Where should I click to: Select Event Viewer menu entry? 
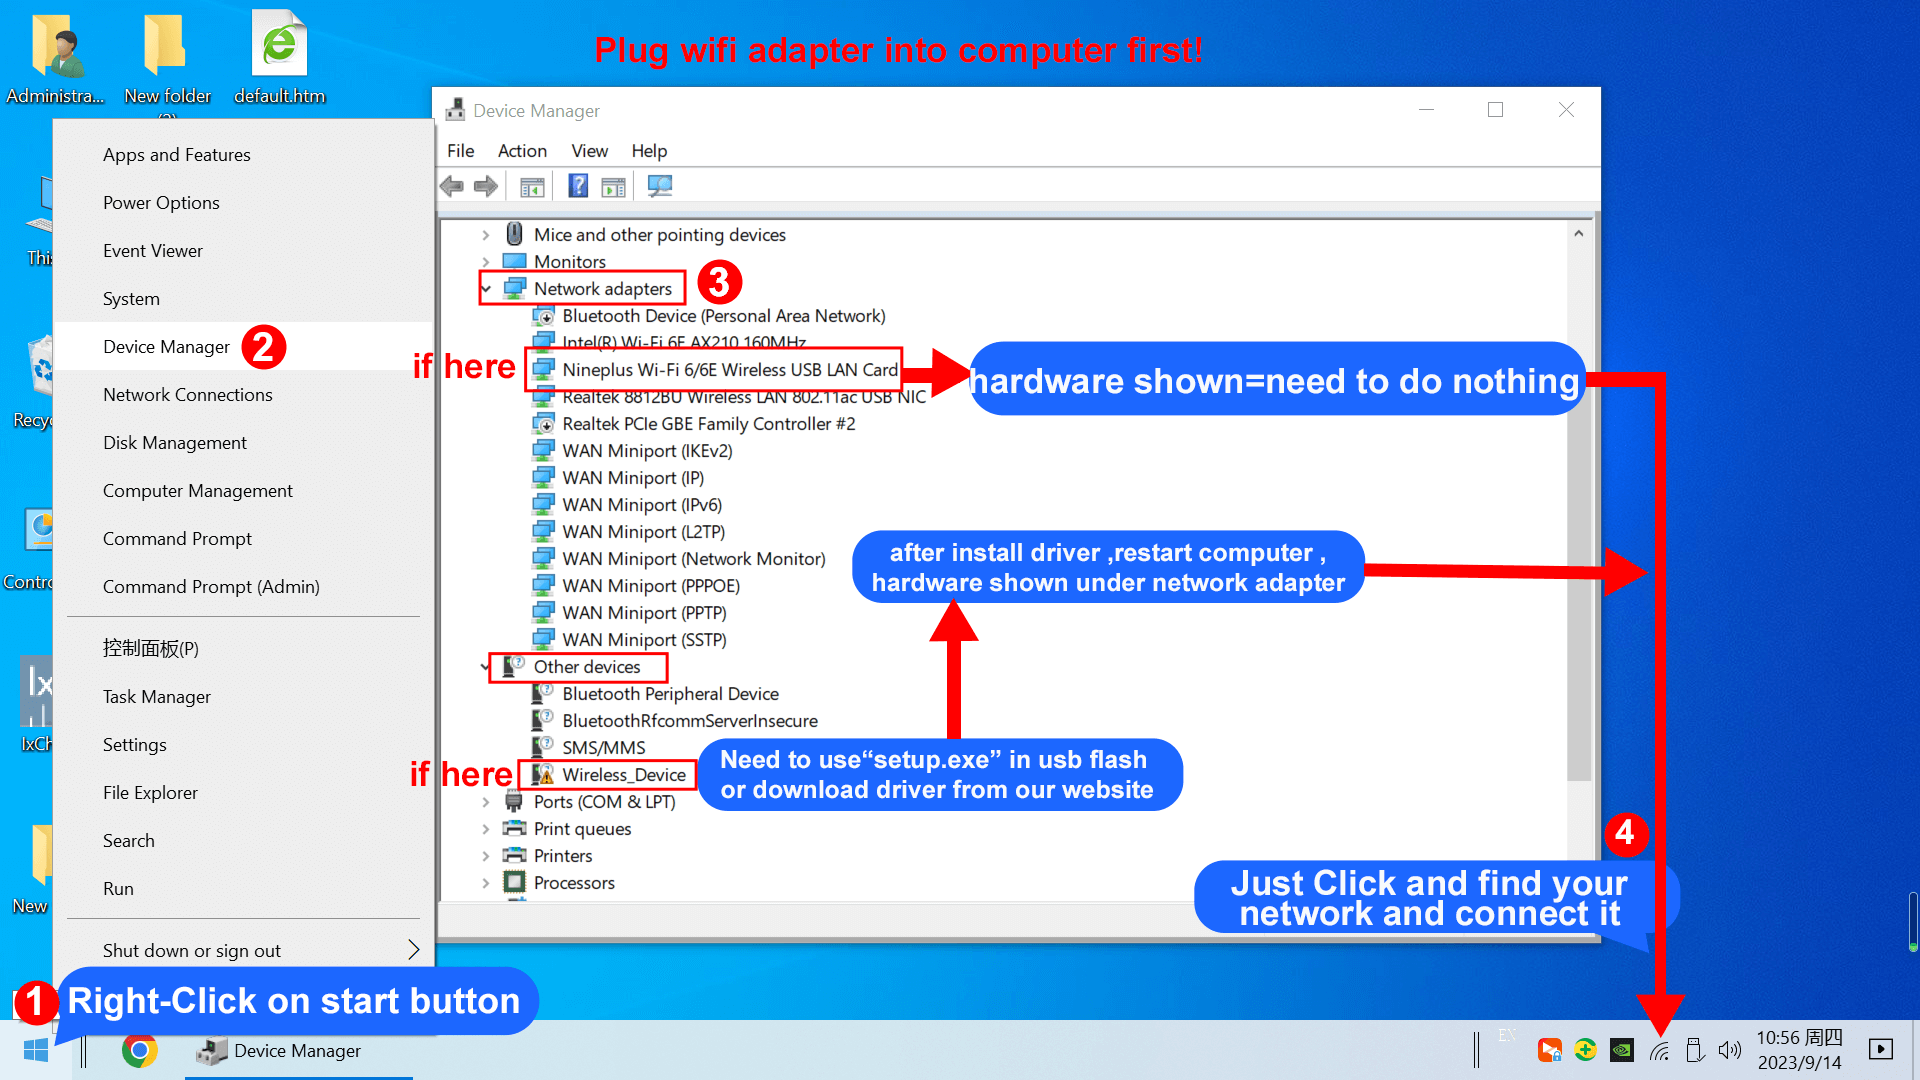(243, 251)
